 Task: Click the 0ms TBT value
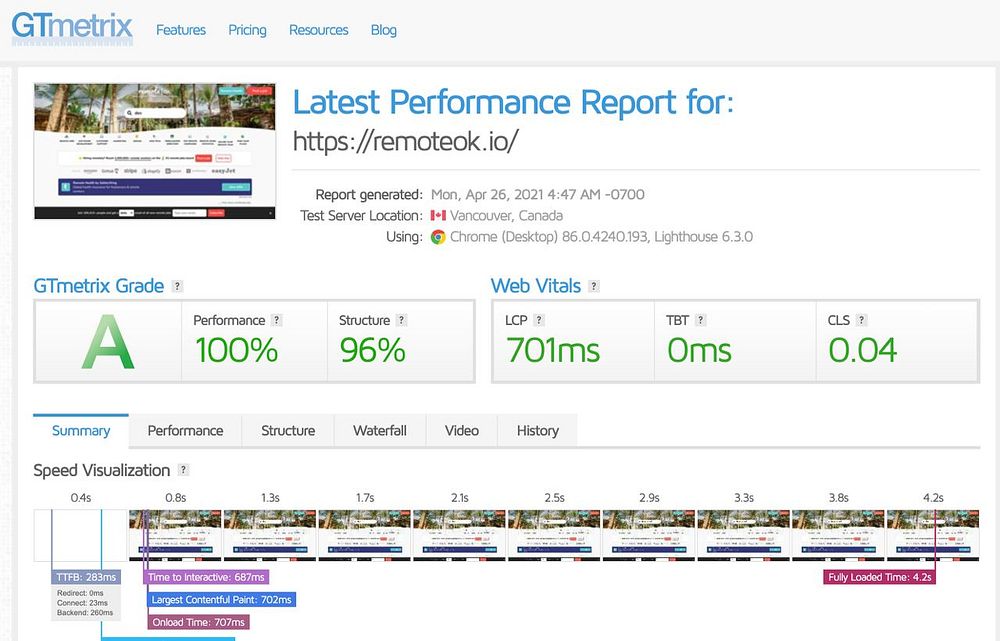click(699, 351)
